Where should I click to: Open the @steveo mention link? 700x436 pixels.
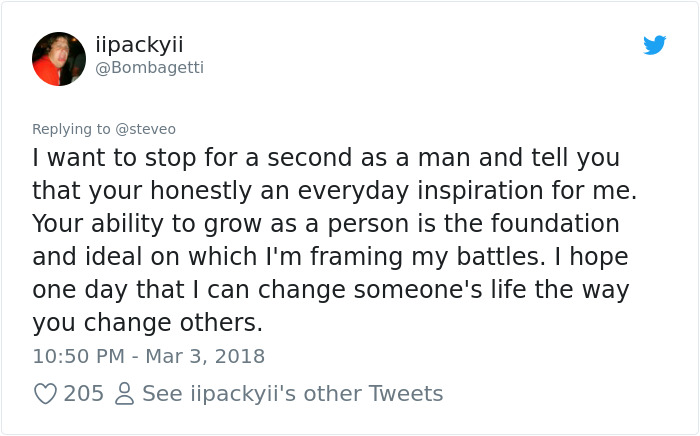click(x=146, y=129)
